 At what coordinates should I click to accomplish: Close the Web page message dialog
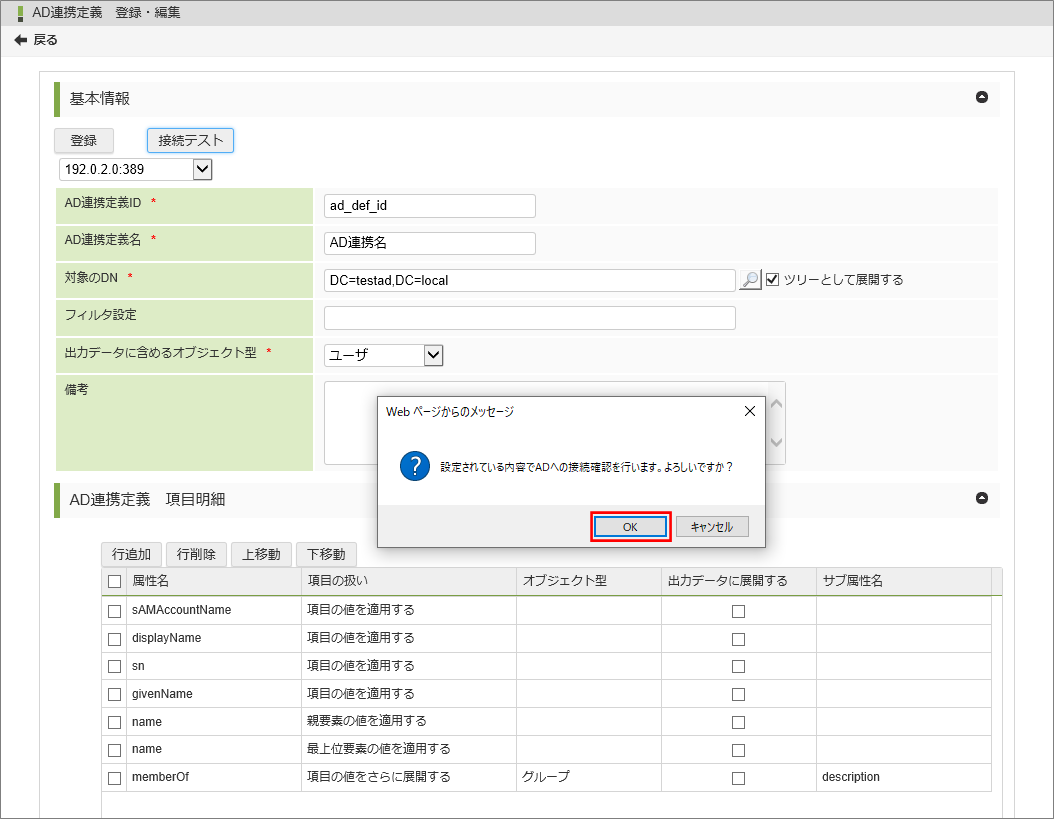click(750, 411)
